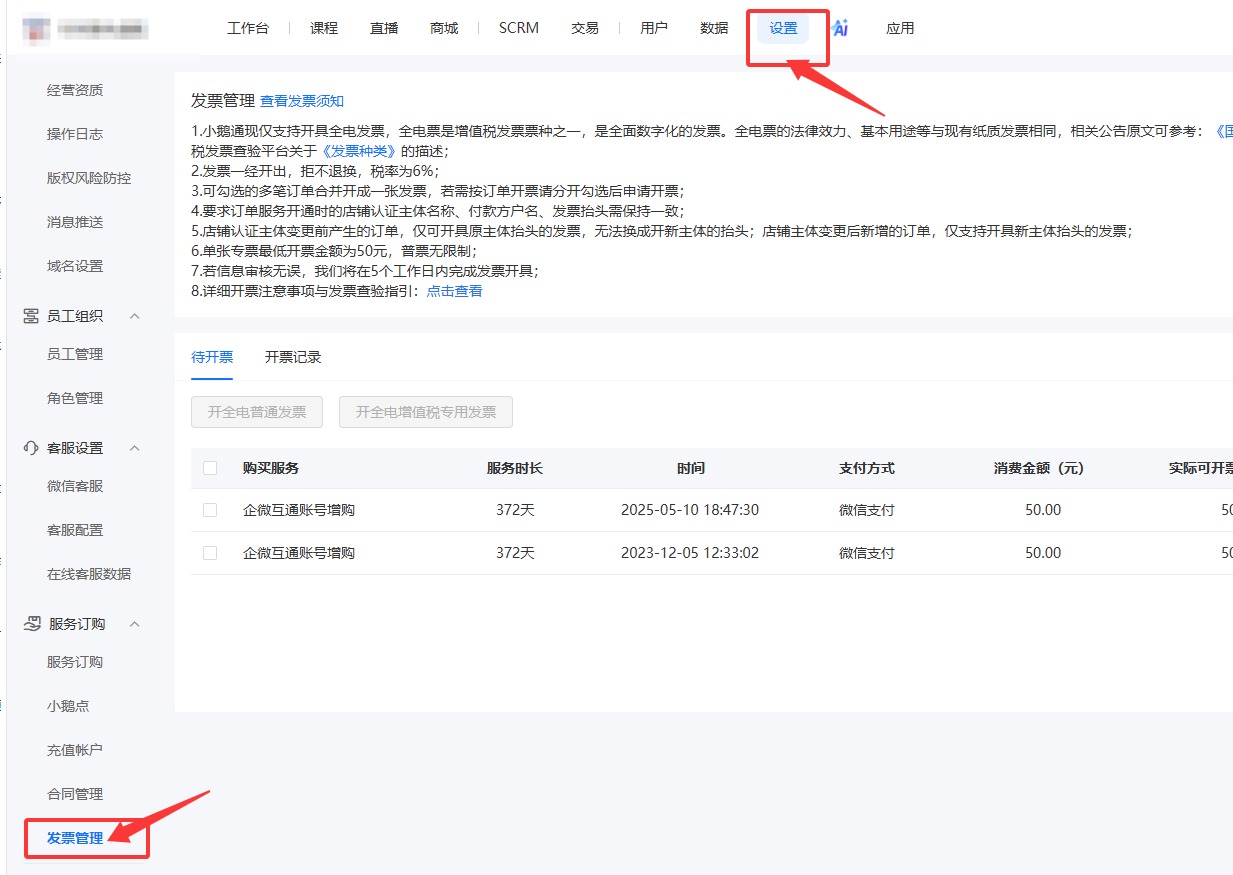Go to 操作日志 in sidebar
This screenshot has width=1233, height=875.
coord(75,134)
